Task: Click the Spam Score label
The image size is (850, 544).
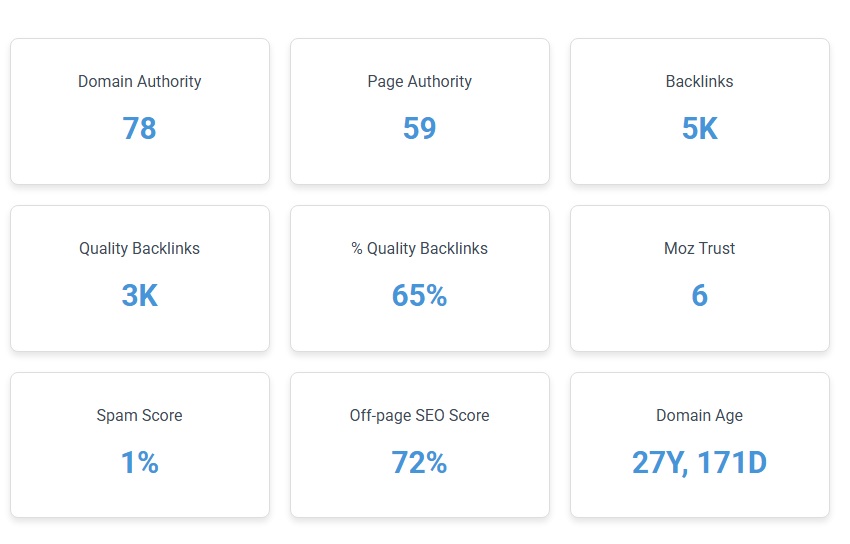Action: coord(139,416)
